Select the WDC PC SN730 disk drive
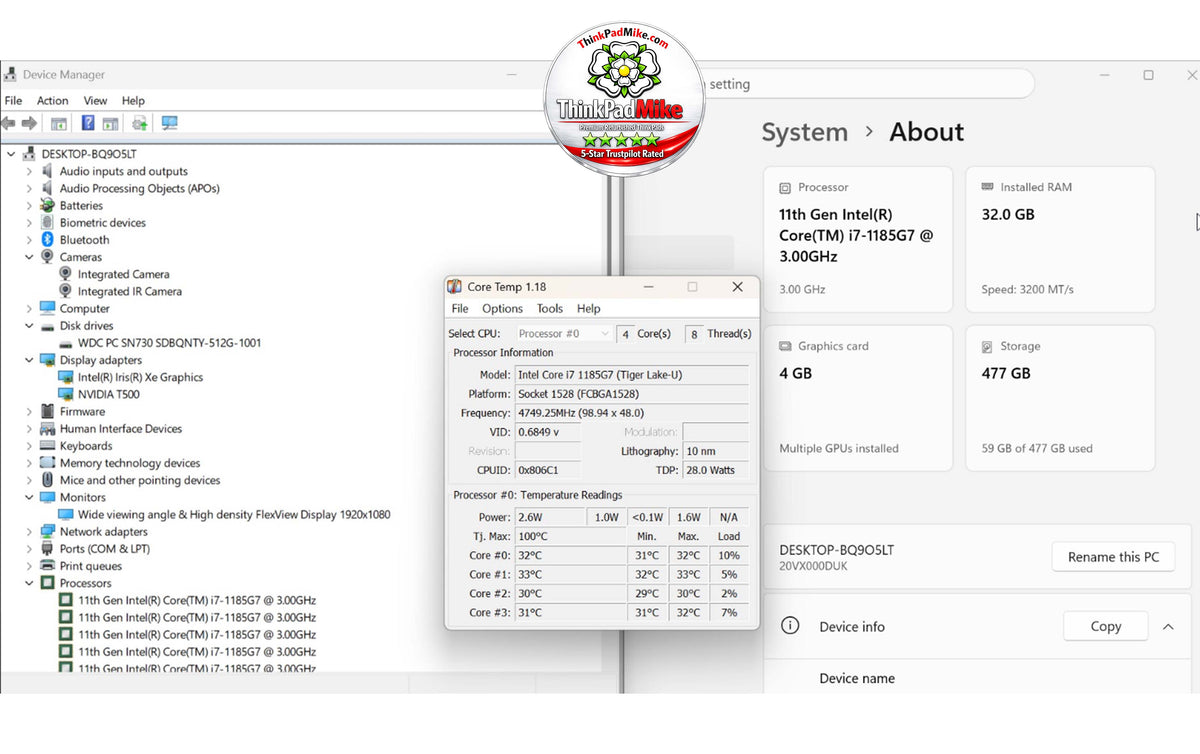Screen dimensions: 1200x754 tap(169, 343)
